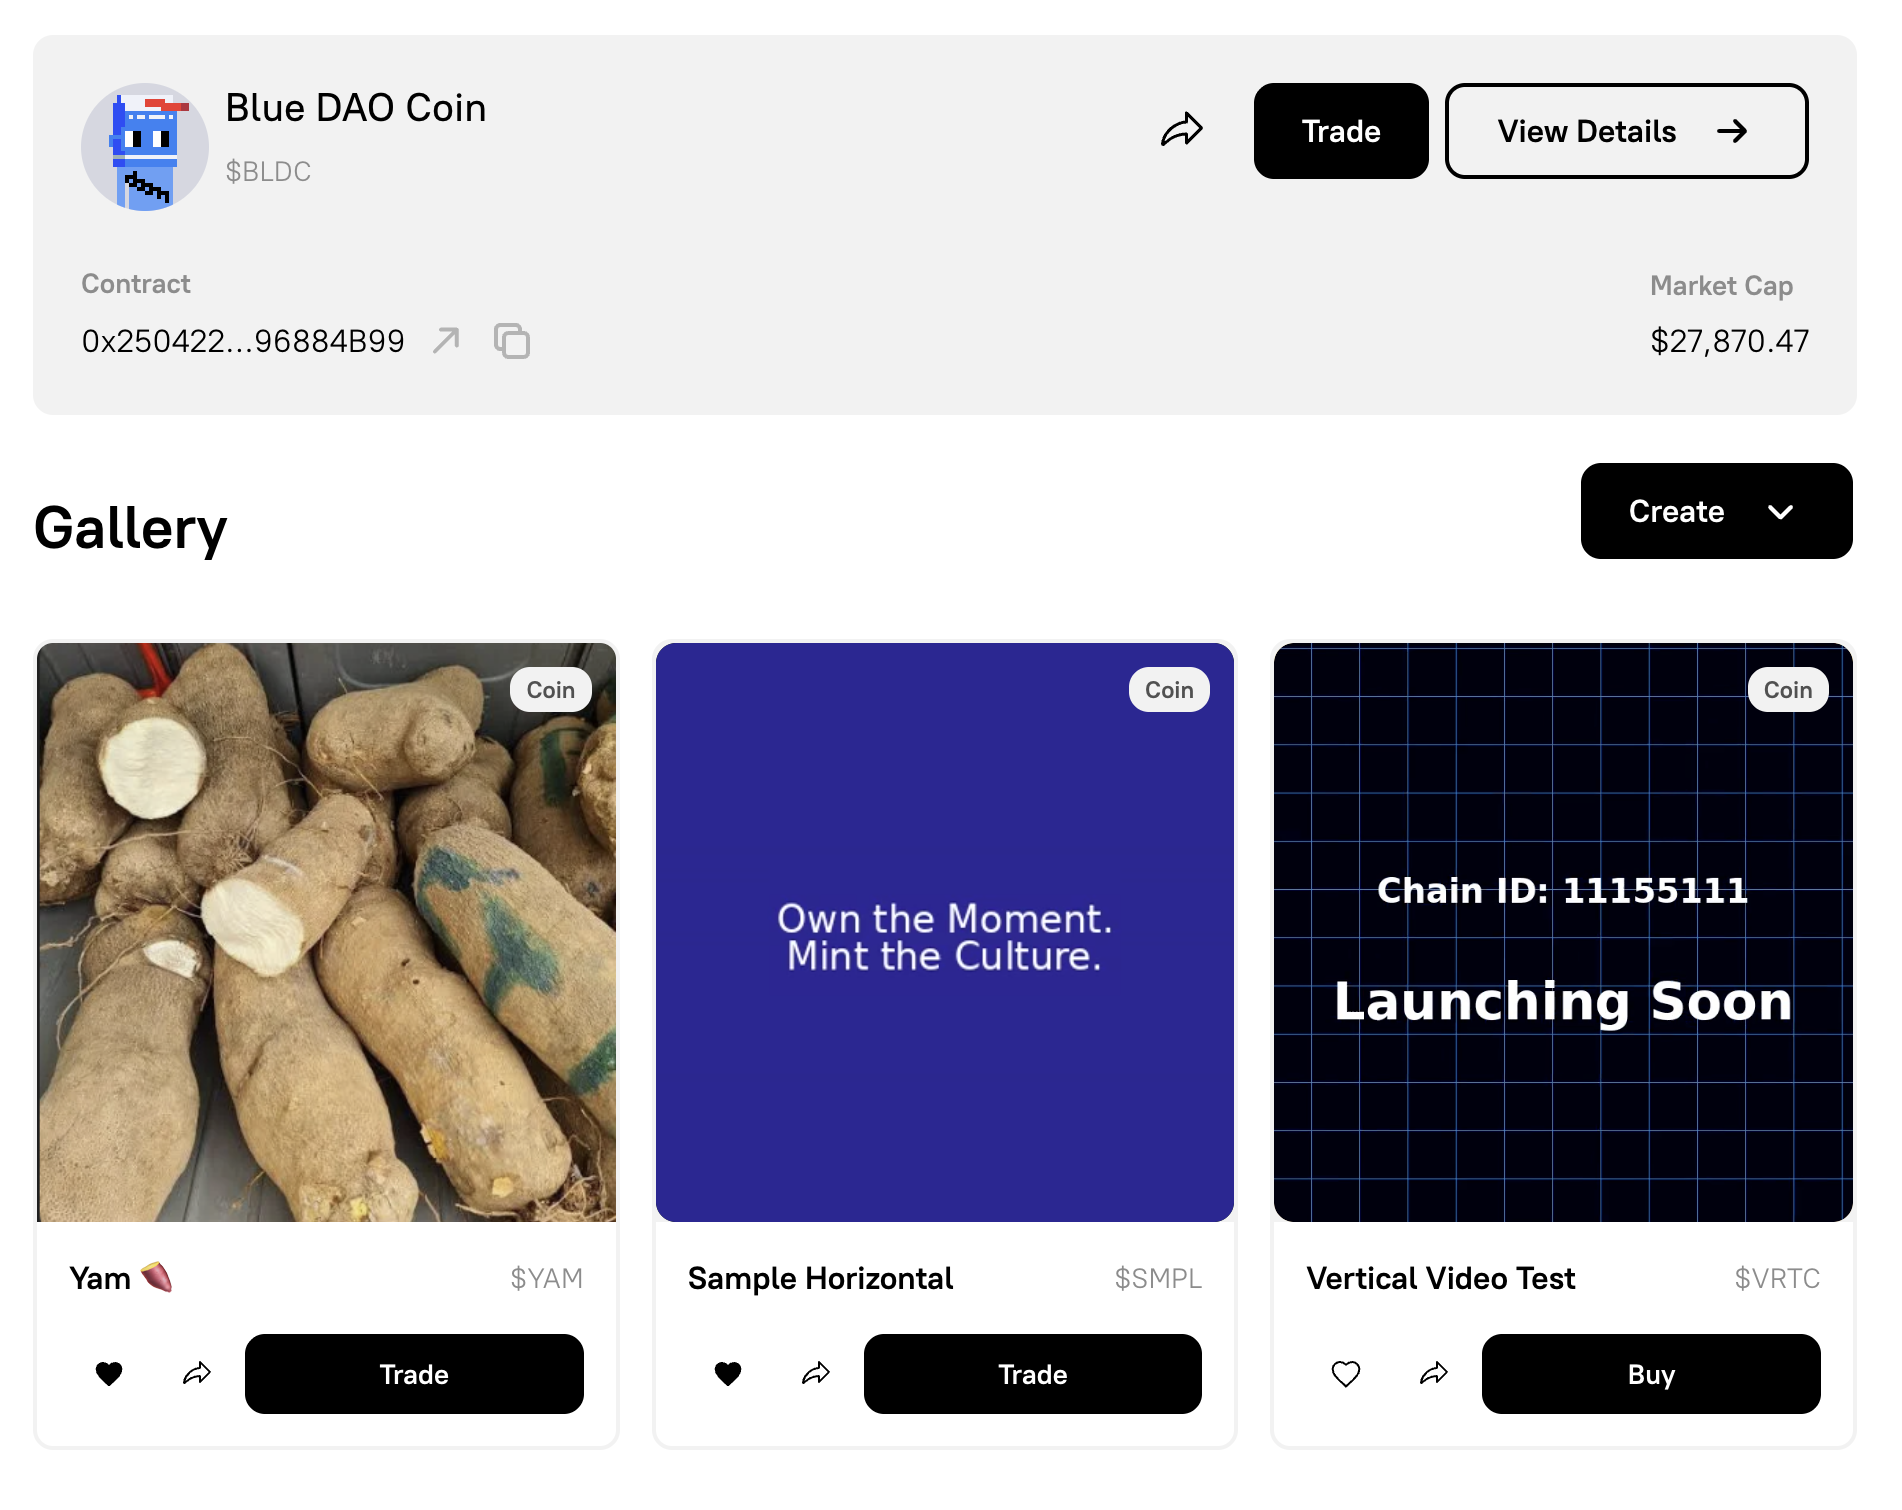Open the Yam photo thumbnail
1902x1510 pixels.
pyautogui.click(x=327, y=932)
